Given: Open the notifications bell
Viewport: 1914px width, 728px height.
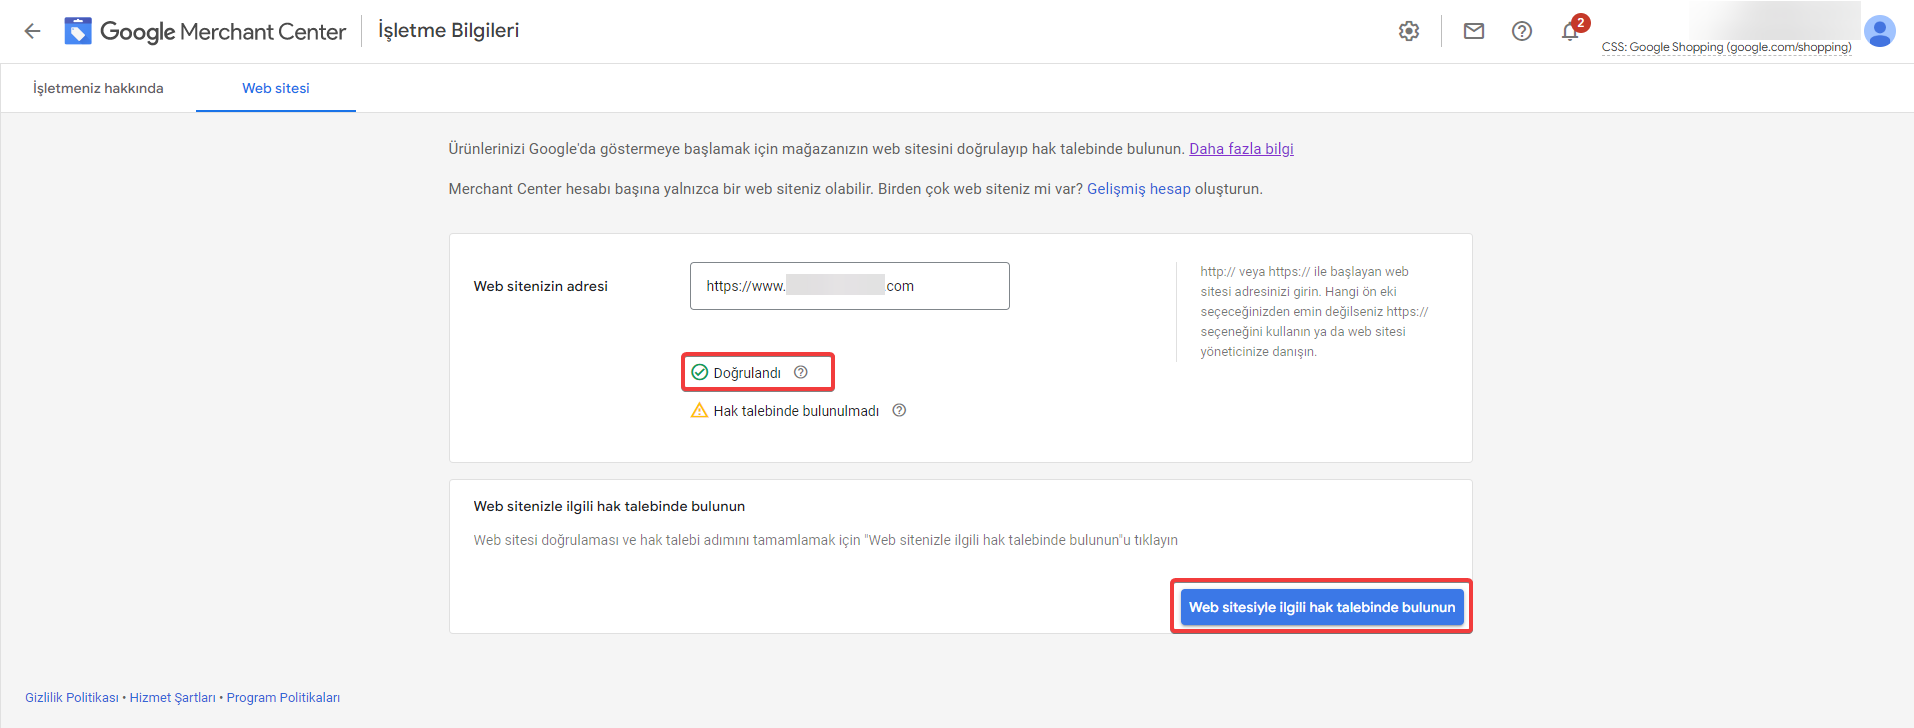Looking at the screenshot, I should coord(1570,31).
